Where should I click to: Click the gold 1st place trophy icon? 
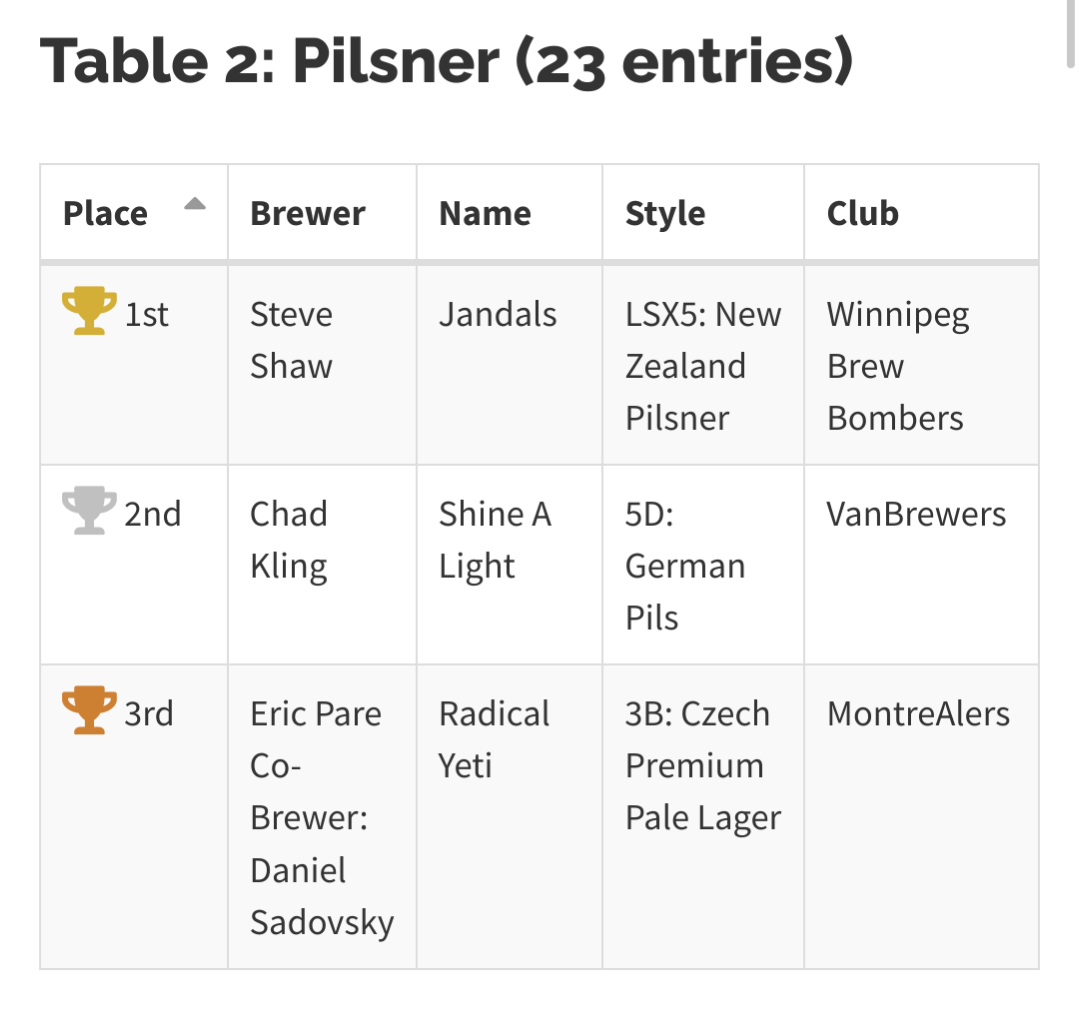coord(88,311)
